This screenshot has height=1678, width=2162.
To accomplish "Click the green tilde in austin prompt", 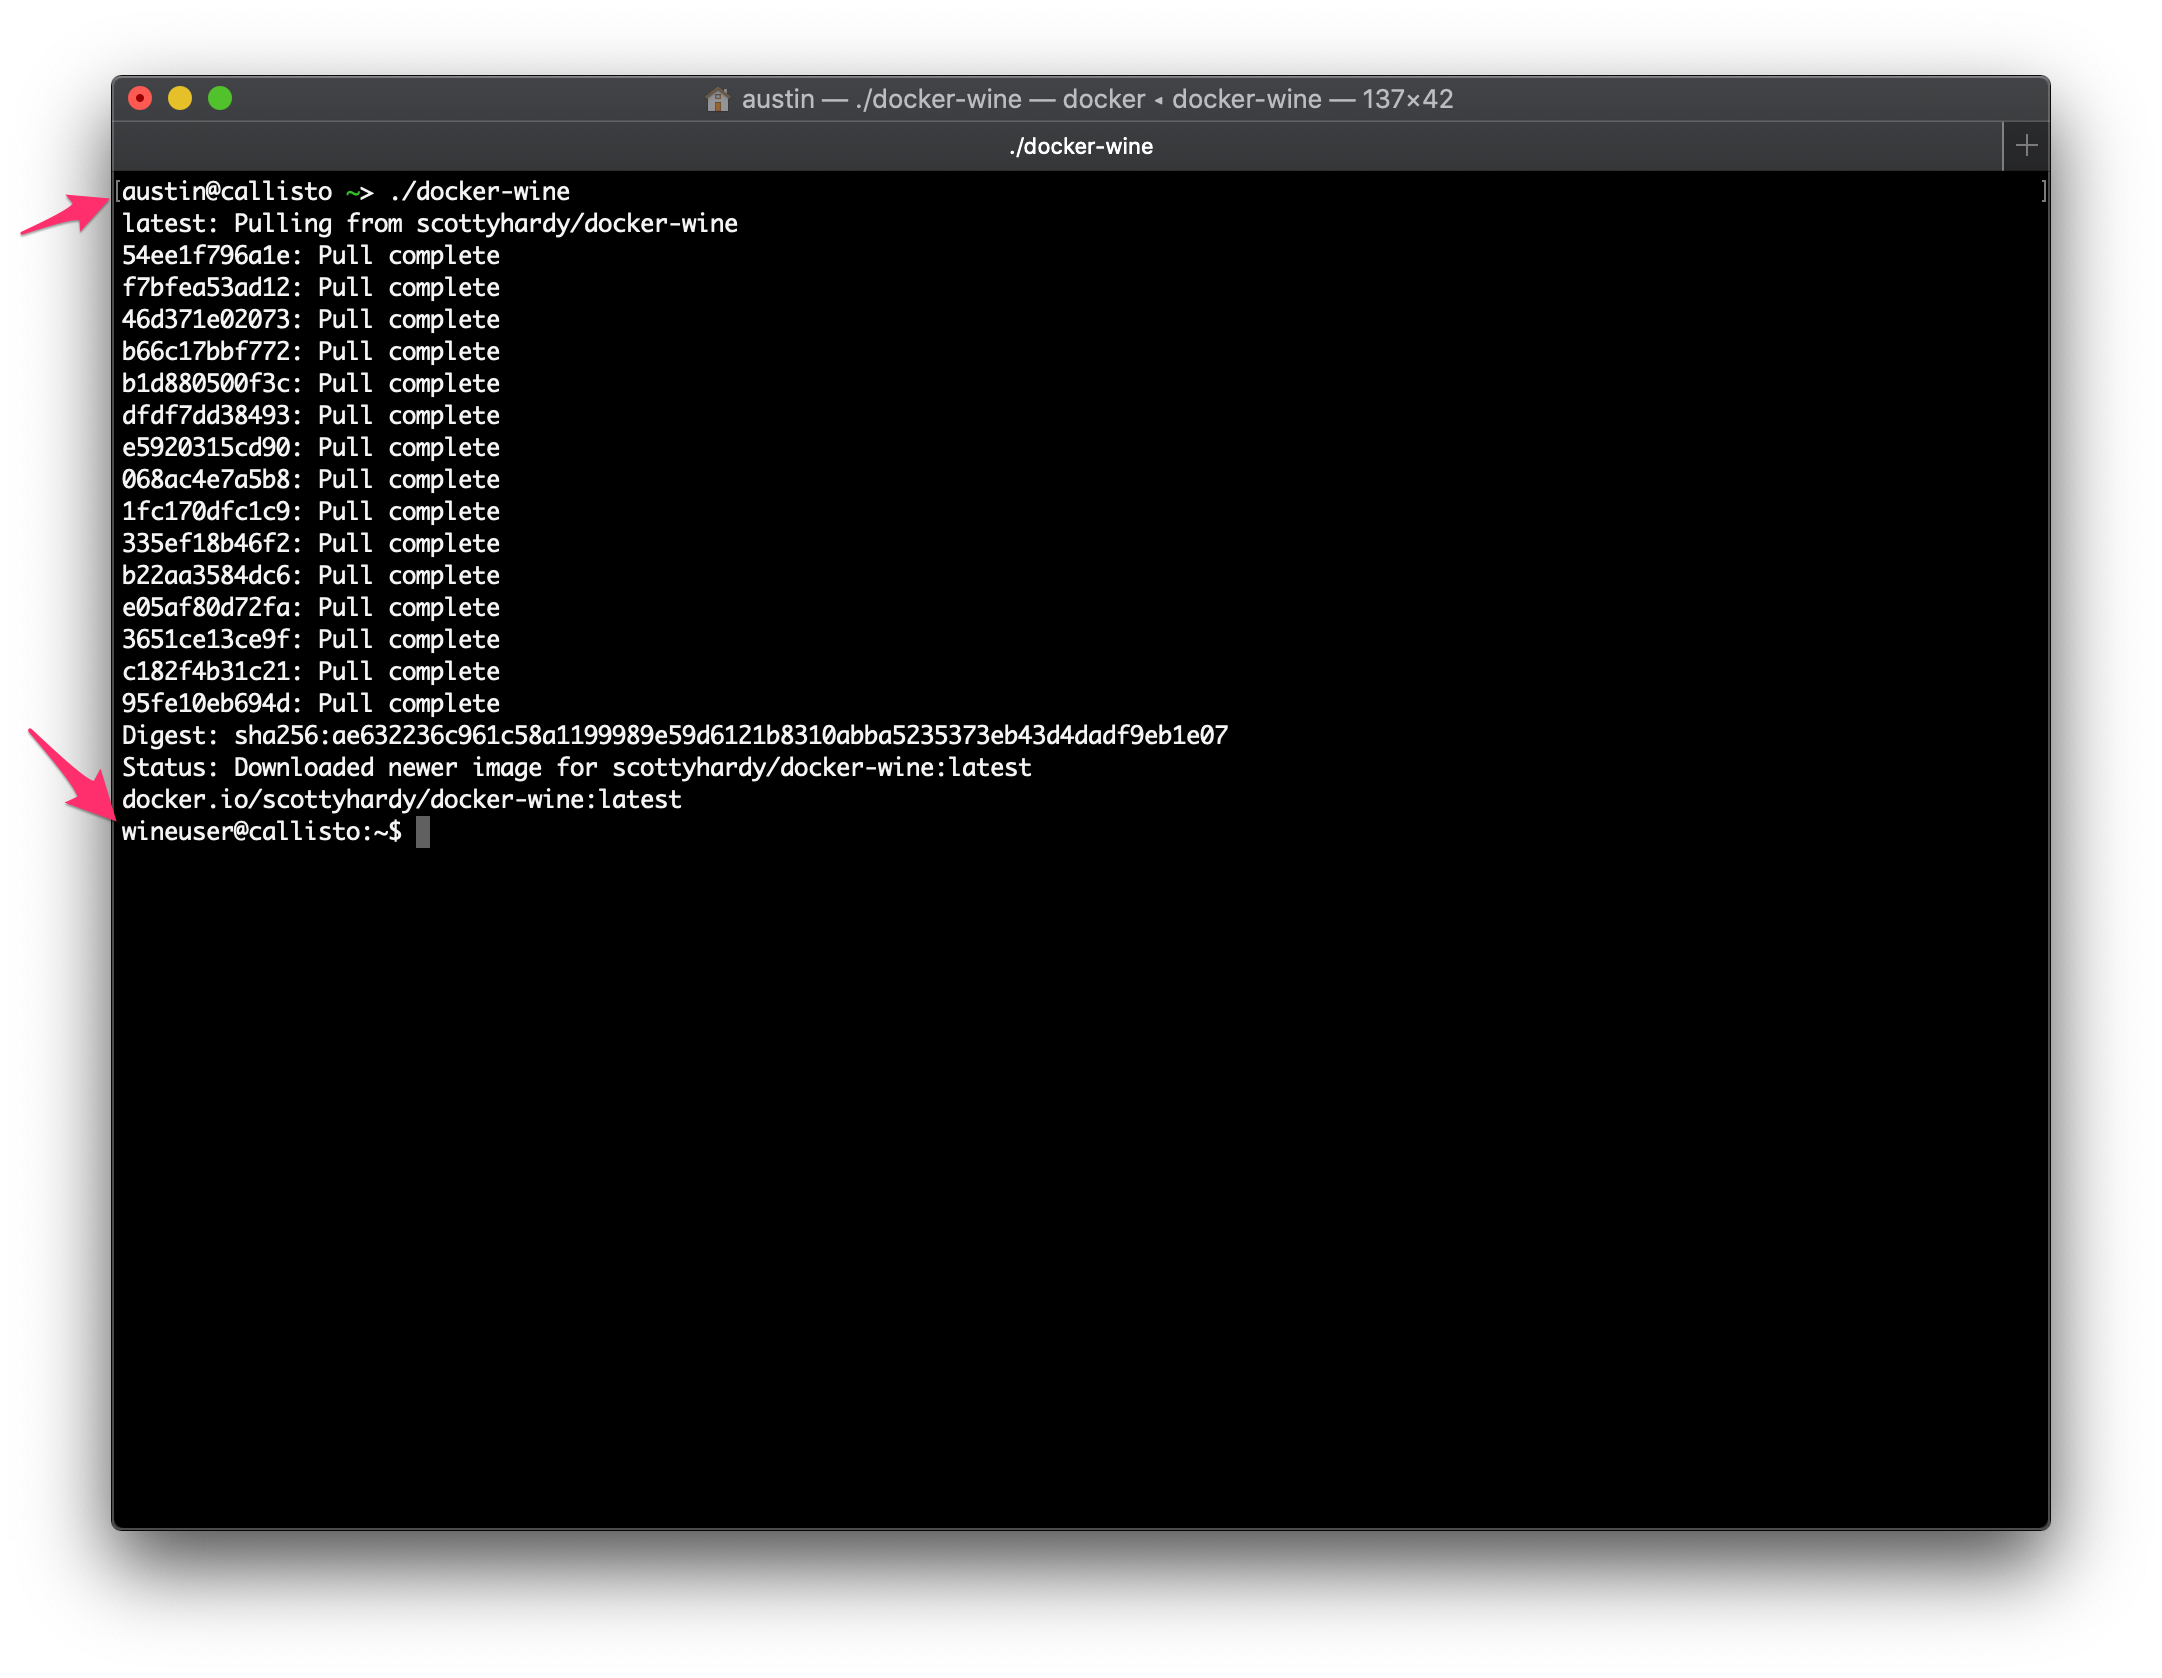I will point(353,192).
